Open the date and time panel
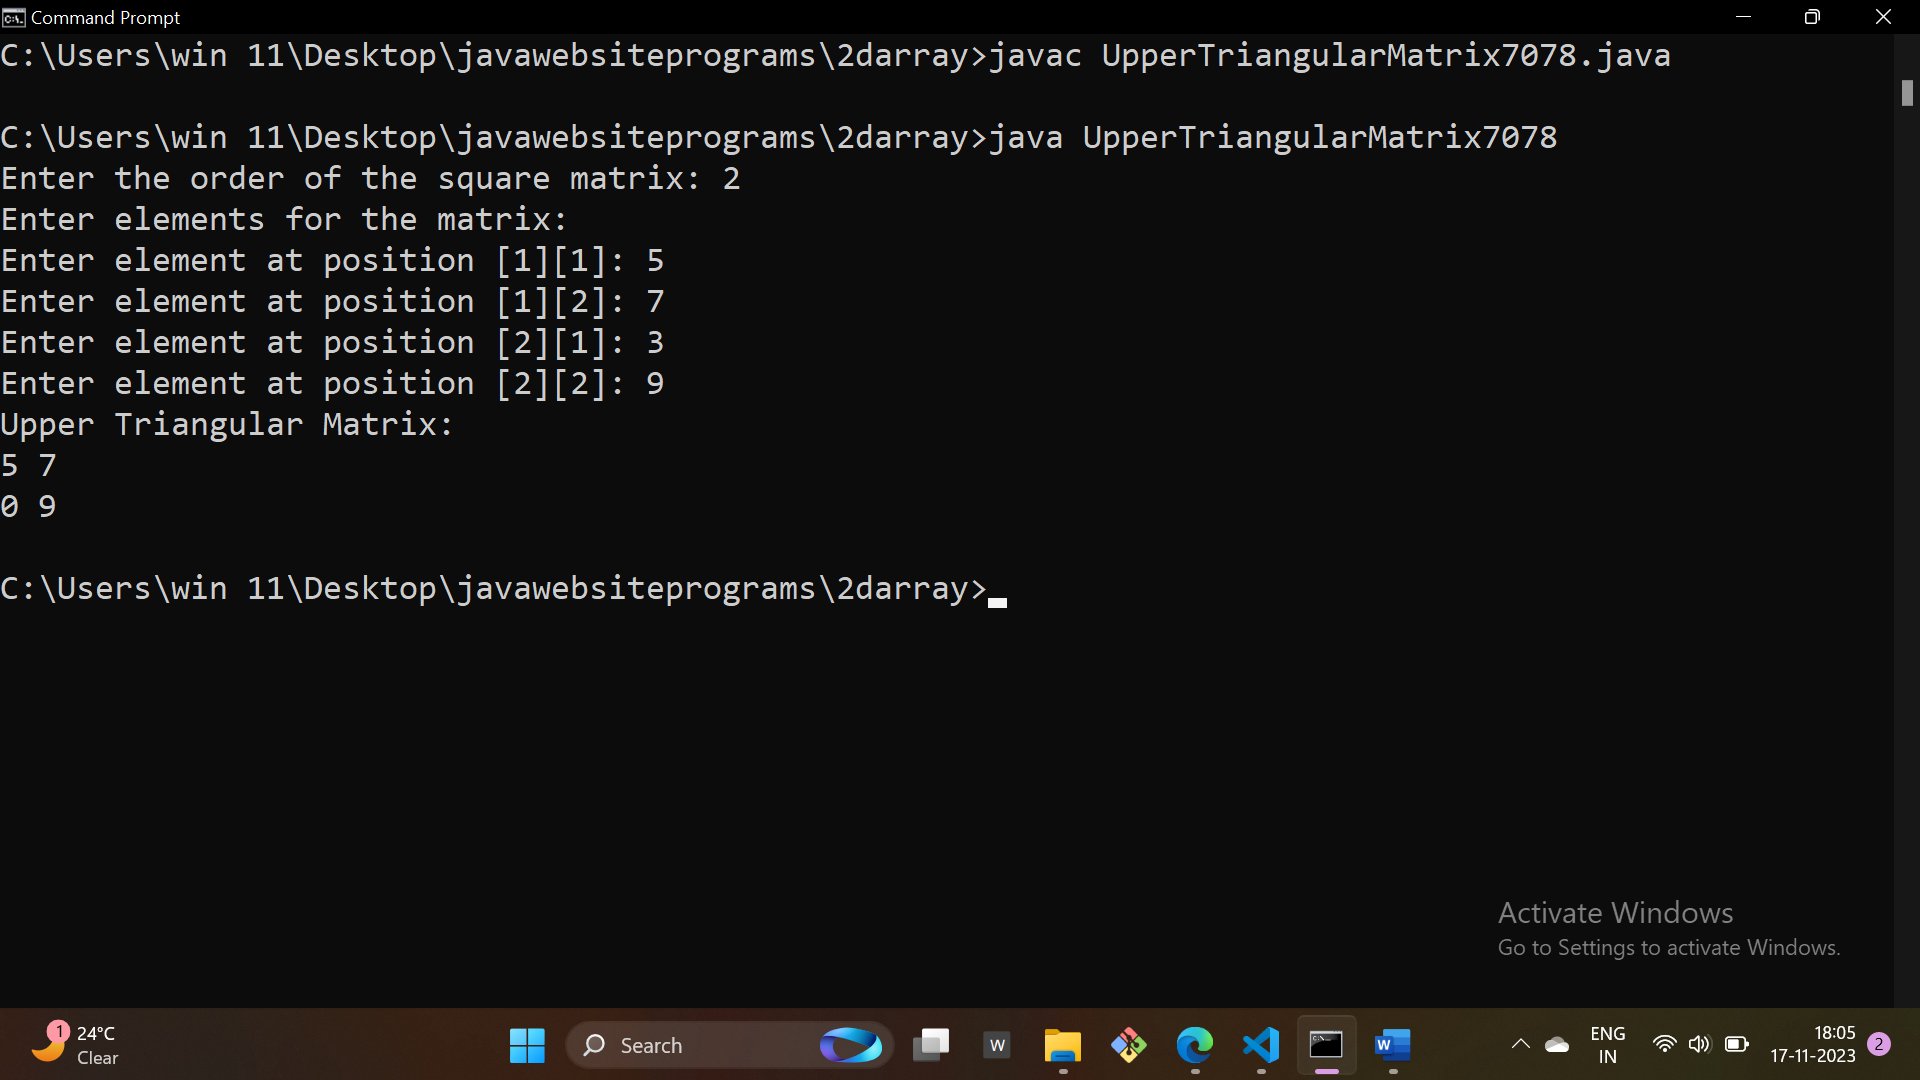Viewport: 1920px width, 1080px height. pos(1812,1044)
